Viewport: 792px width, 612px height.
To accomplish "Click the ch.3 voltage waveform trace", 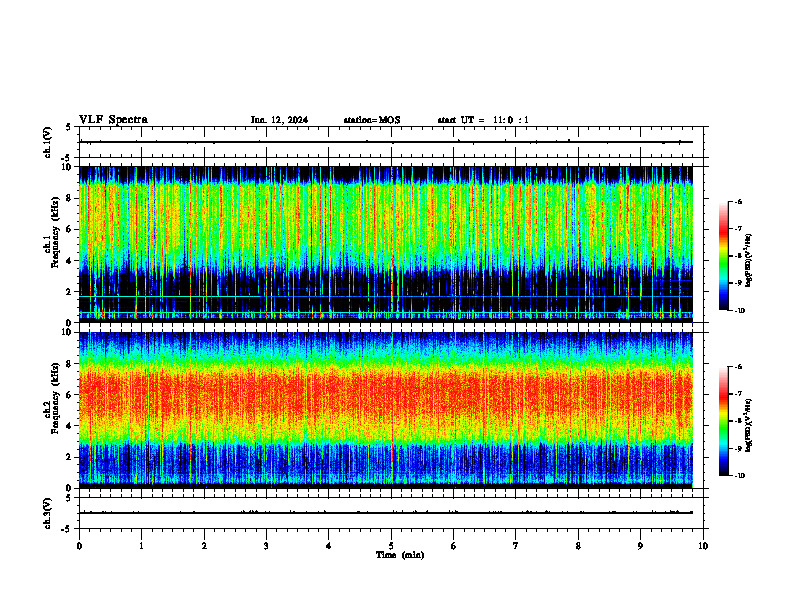I will click(x=386, y=513).
